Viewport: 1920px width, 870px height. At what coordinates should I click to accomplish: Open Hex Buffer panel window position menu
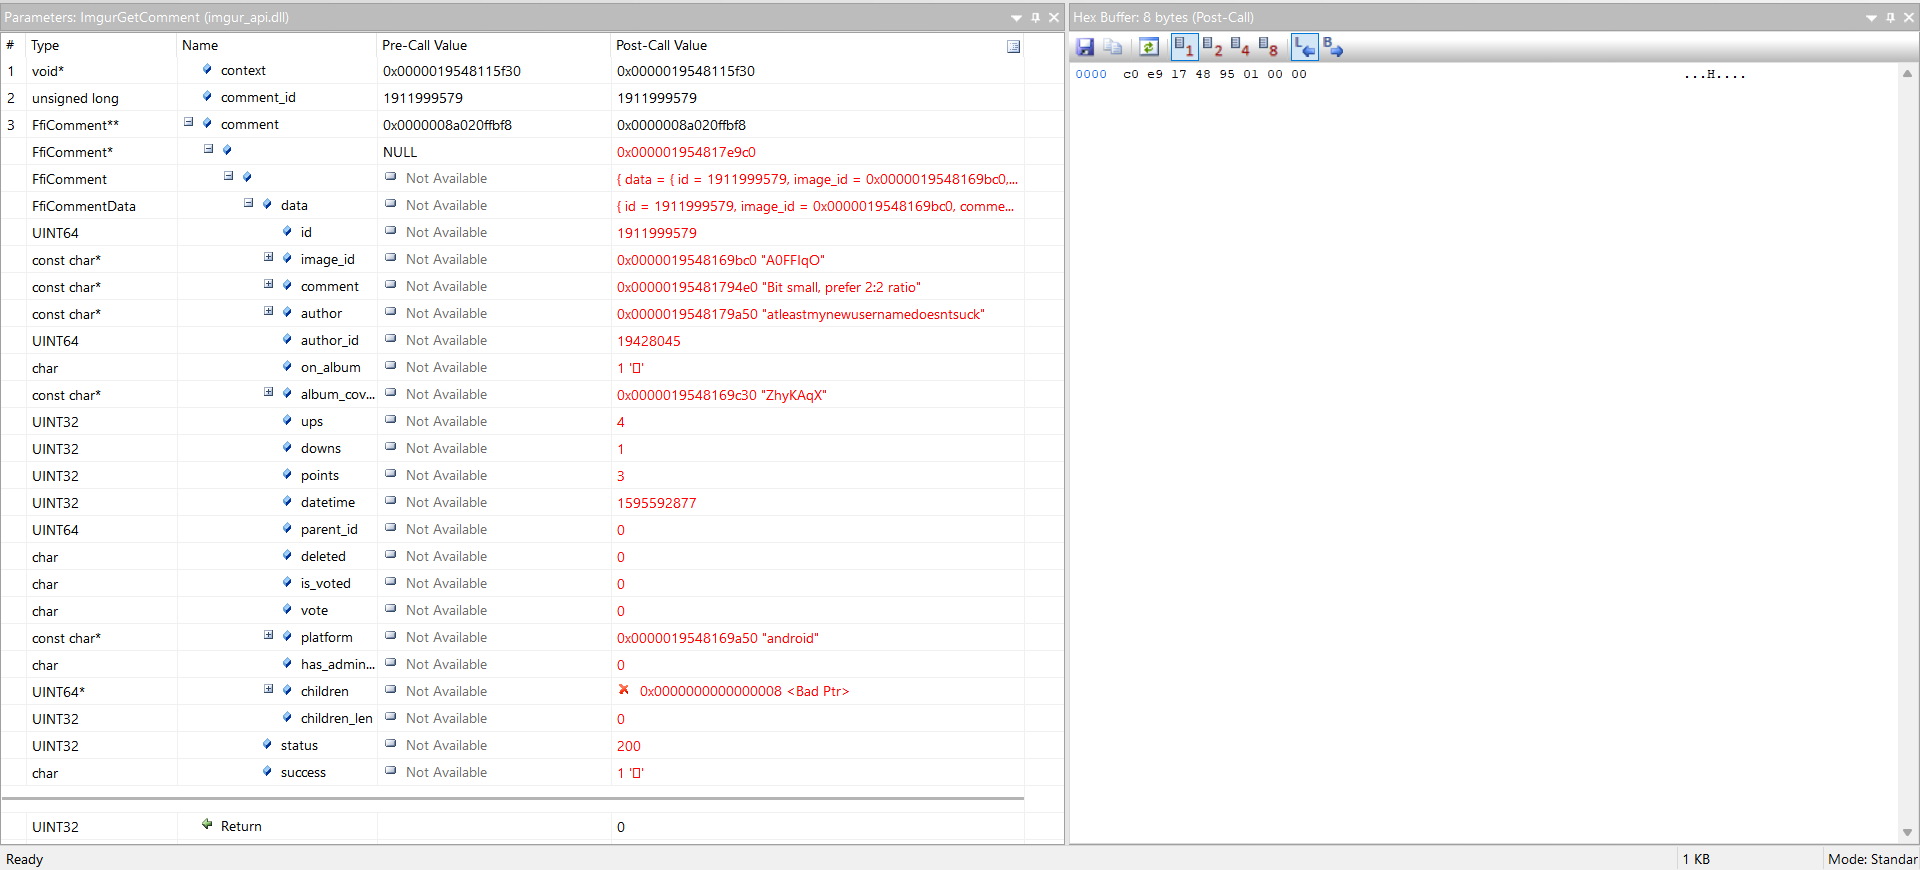[x=1871, y=18]
